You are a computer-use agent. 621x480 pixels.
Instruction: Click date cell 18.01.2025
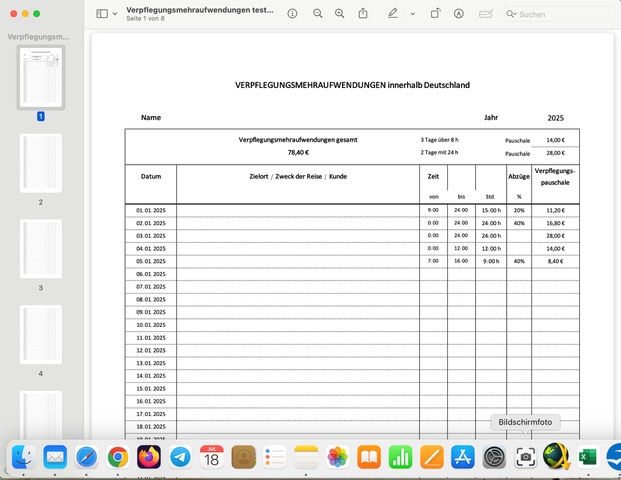151,427
